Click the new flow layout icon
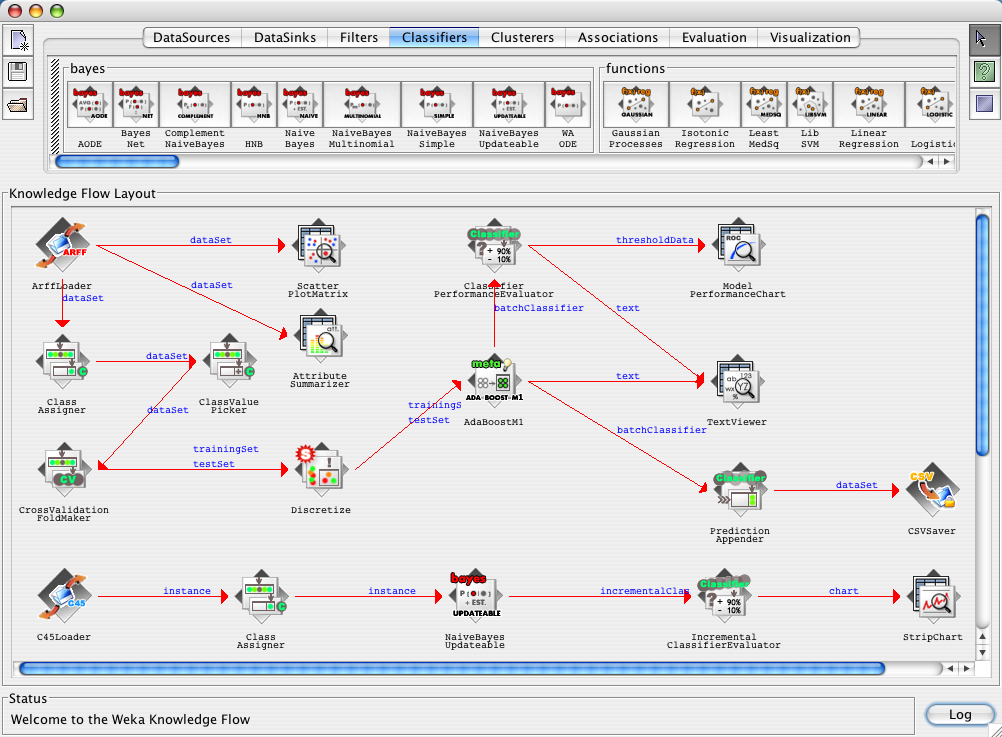This screenshot has width=1002, height=737. click(19, 41)
